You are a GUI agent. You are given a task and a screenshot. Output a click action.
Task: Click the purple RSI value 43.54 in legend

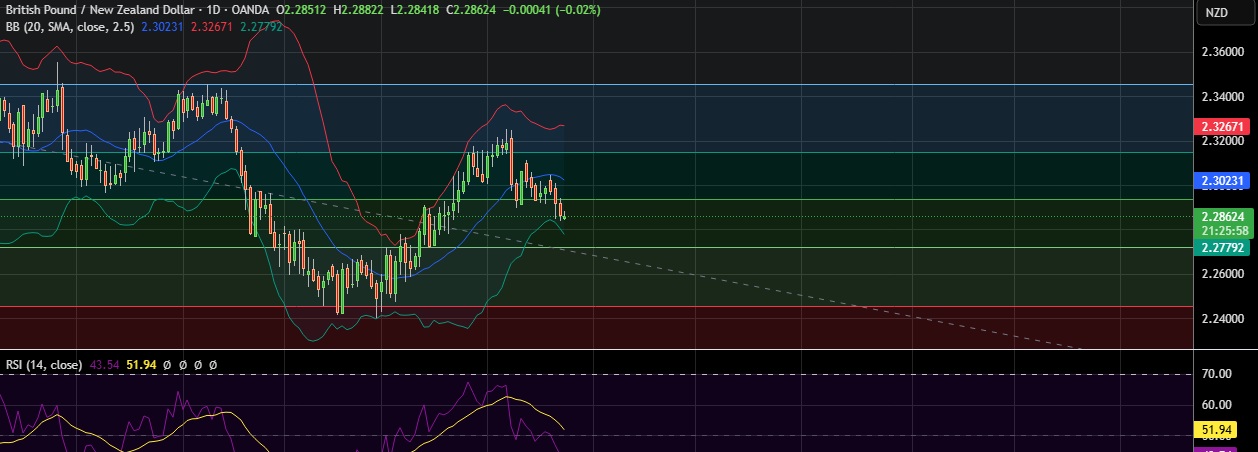tap(104, 365)
